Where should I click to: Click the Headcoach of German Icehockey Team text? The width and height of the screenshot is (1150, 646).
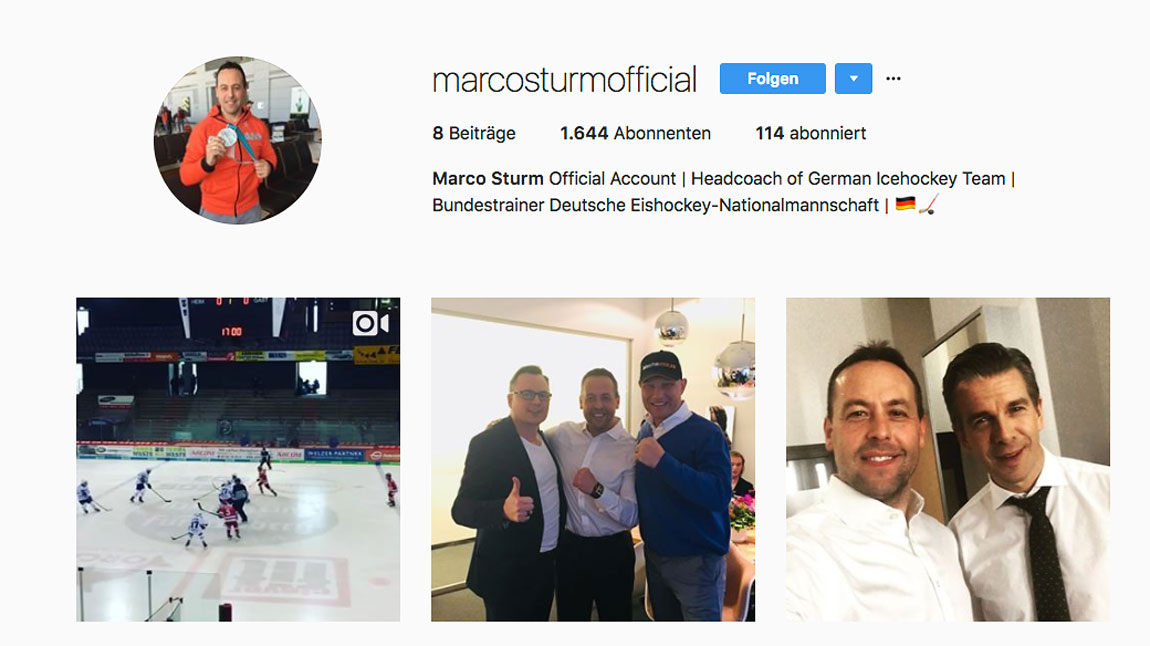(x=848, y=179)
